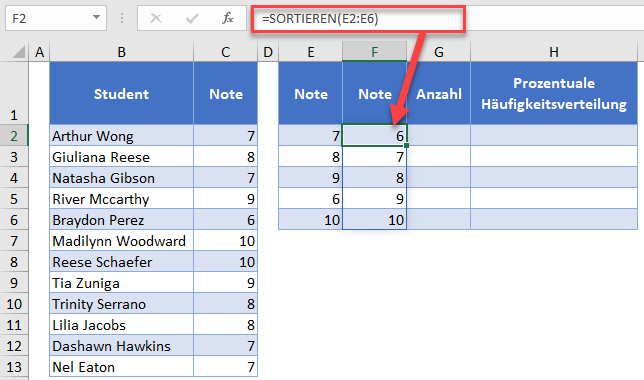The height and width of the screenshot is (380, 644).
Task: Select the 'Lilia Jacobs' cell
Action: click(122, 325)
